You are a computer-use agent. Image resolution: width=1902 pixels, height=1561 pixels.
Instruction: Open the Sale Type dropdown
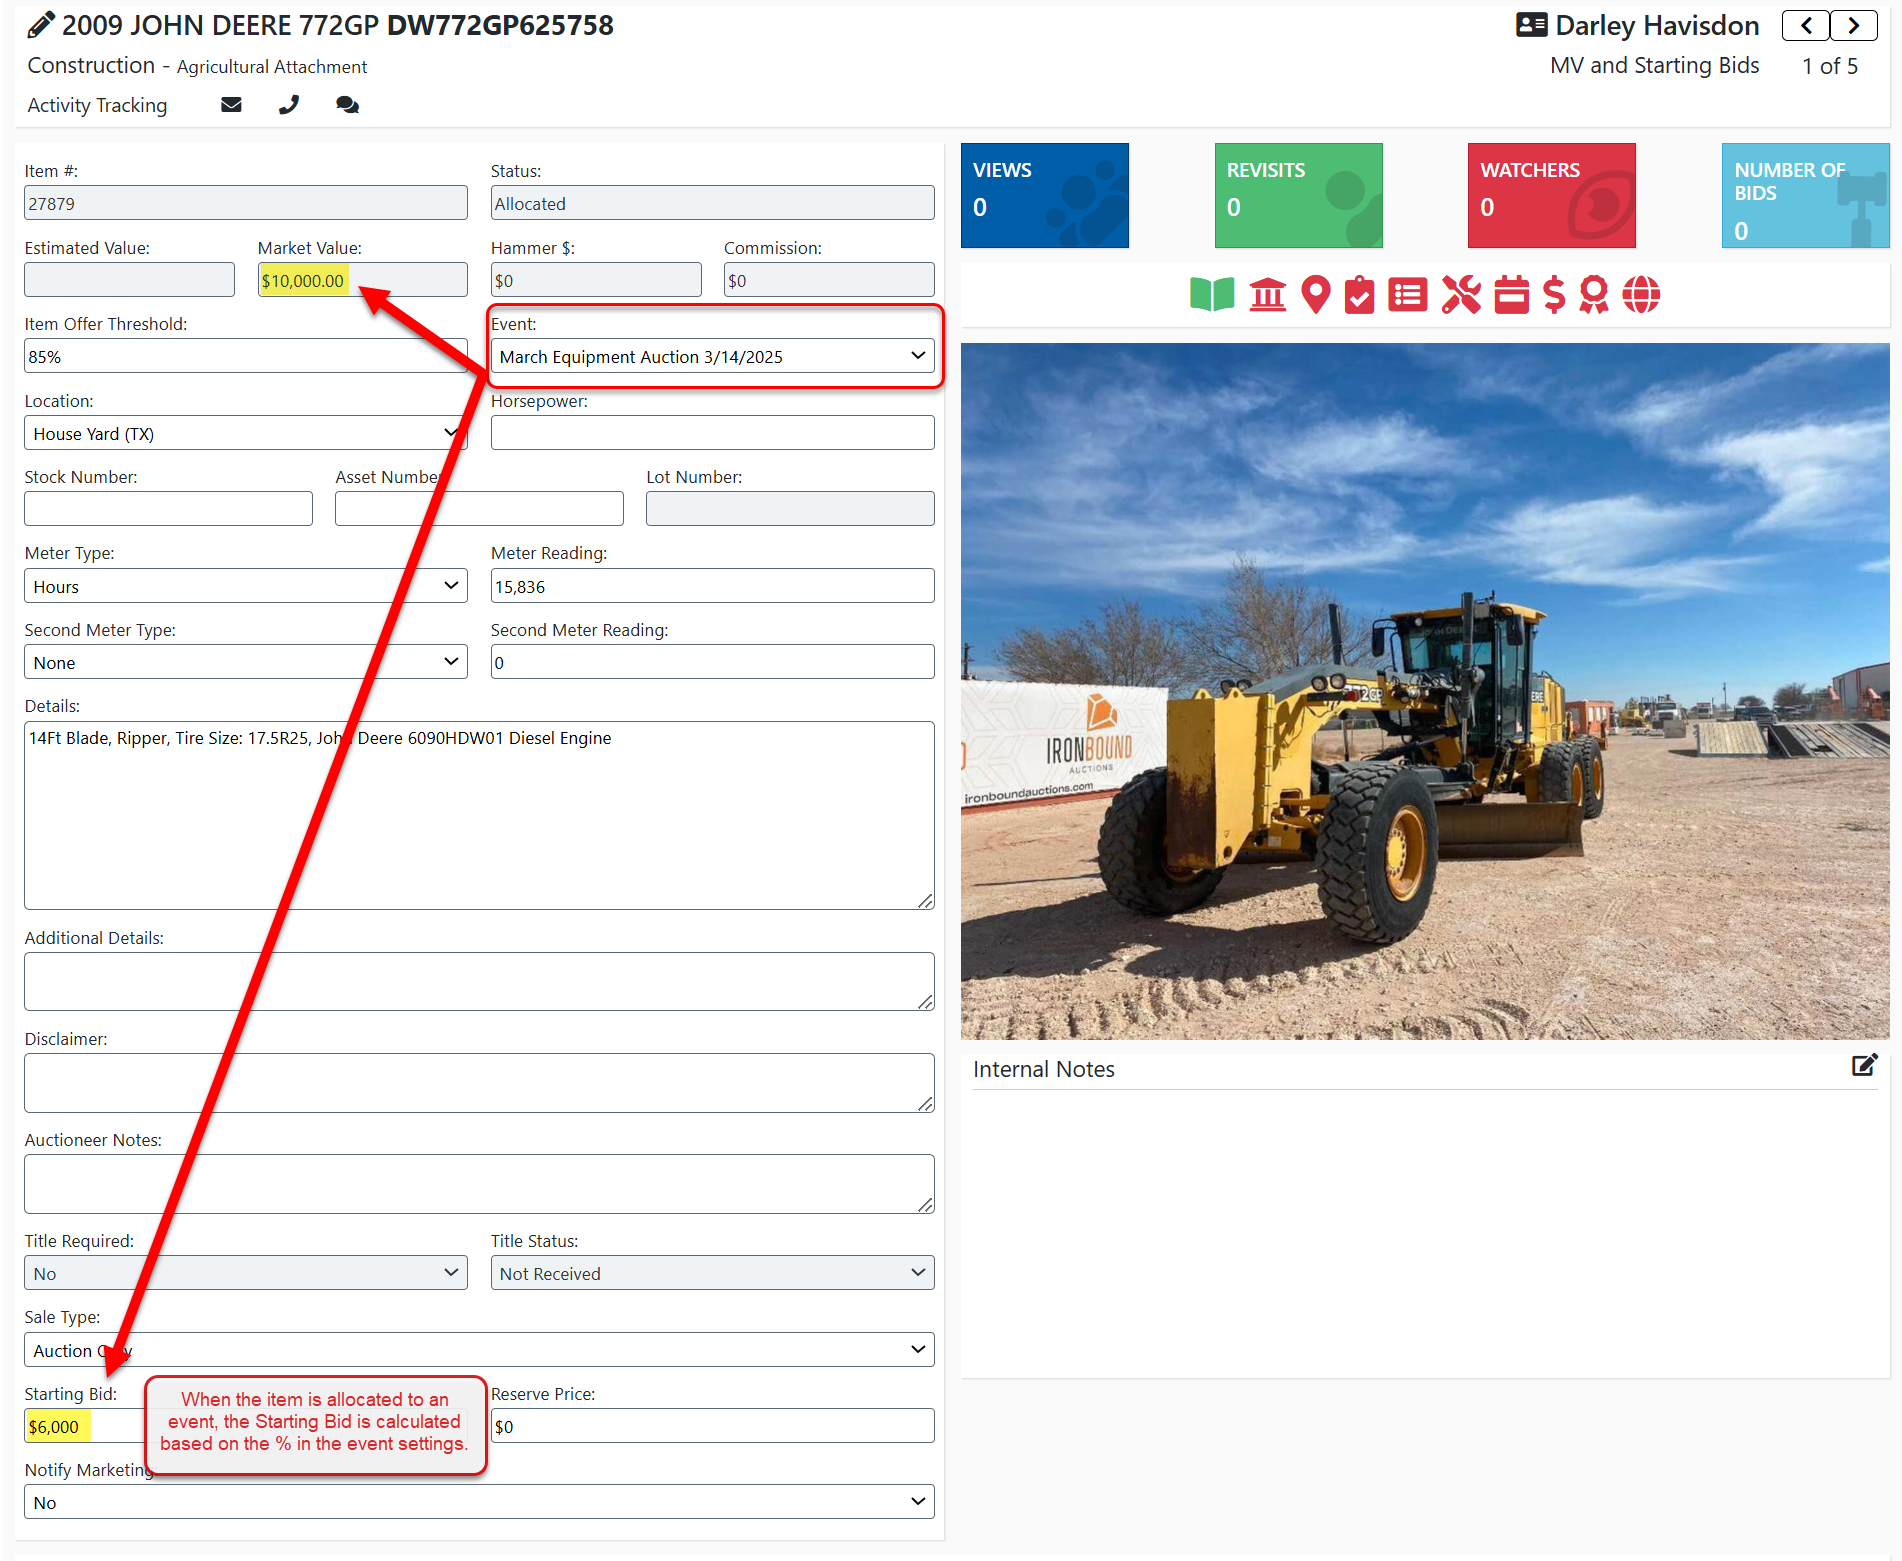479,1350
